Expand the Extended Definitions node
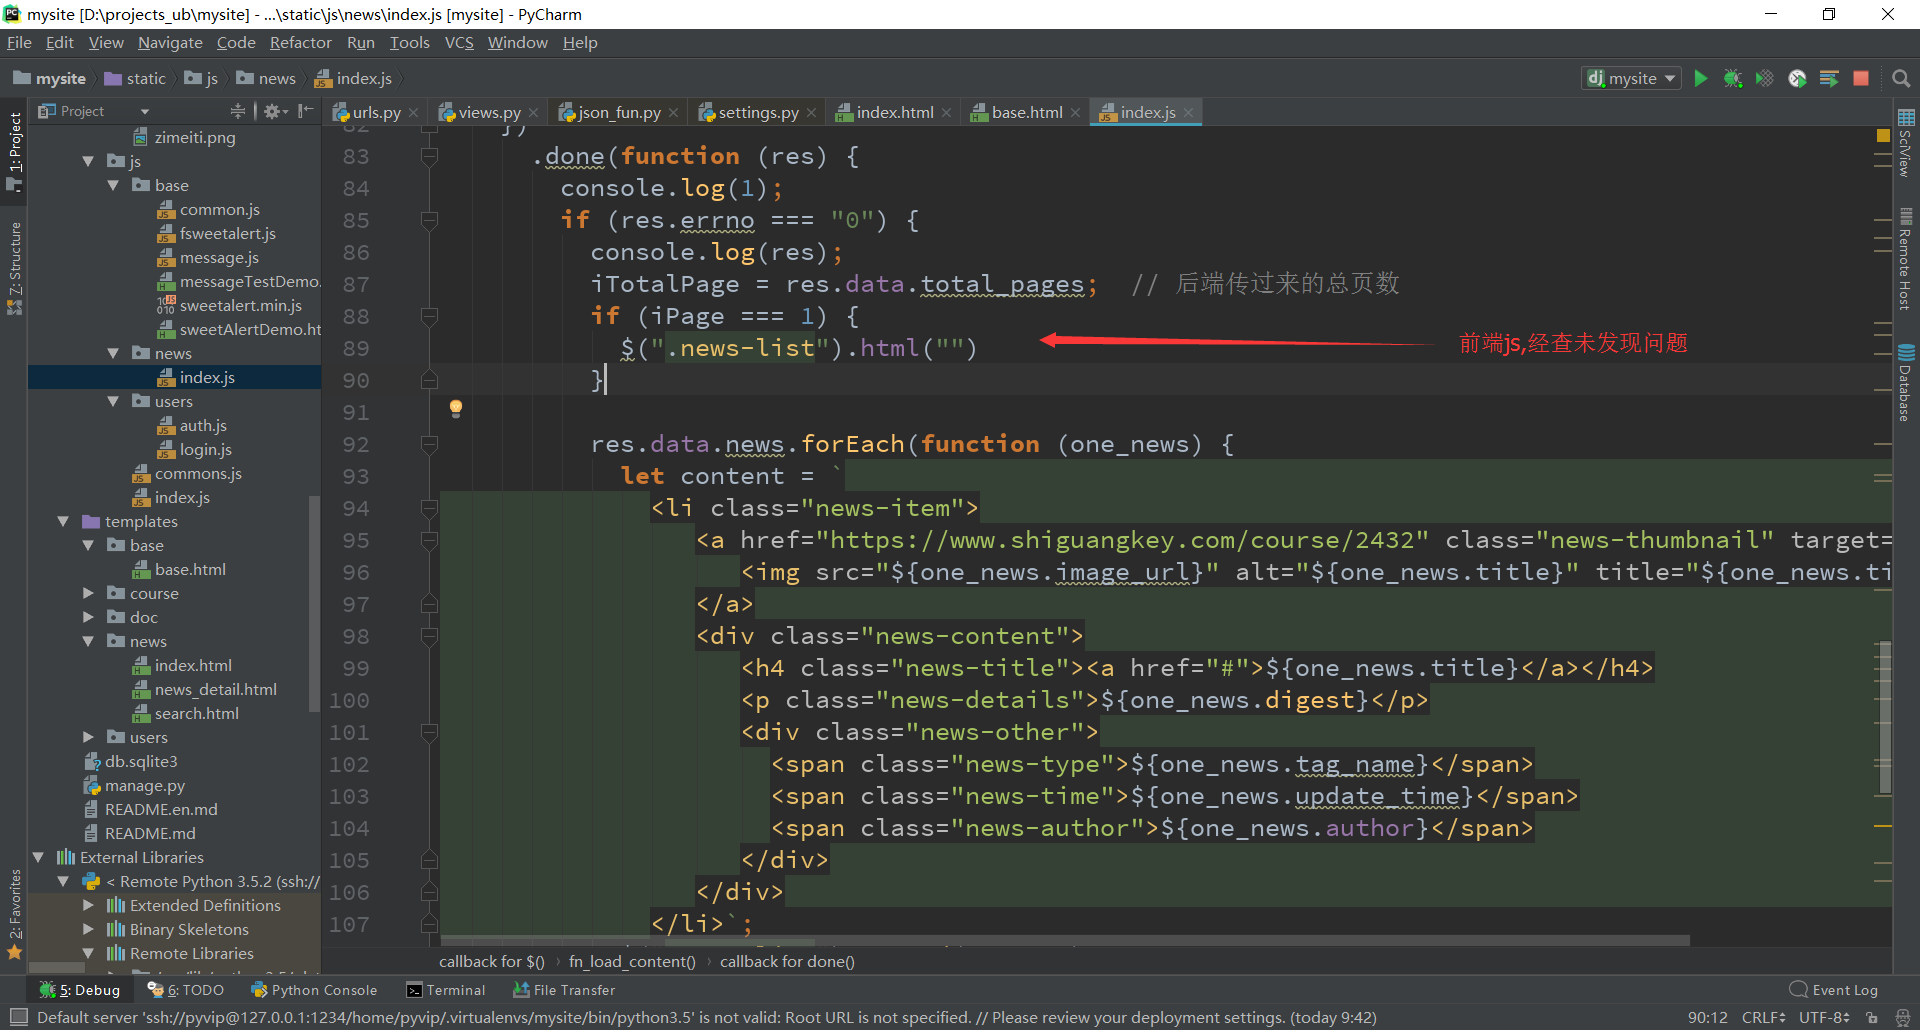The image size is (1920, 1030). click(88, 905)
